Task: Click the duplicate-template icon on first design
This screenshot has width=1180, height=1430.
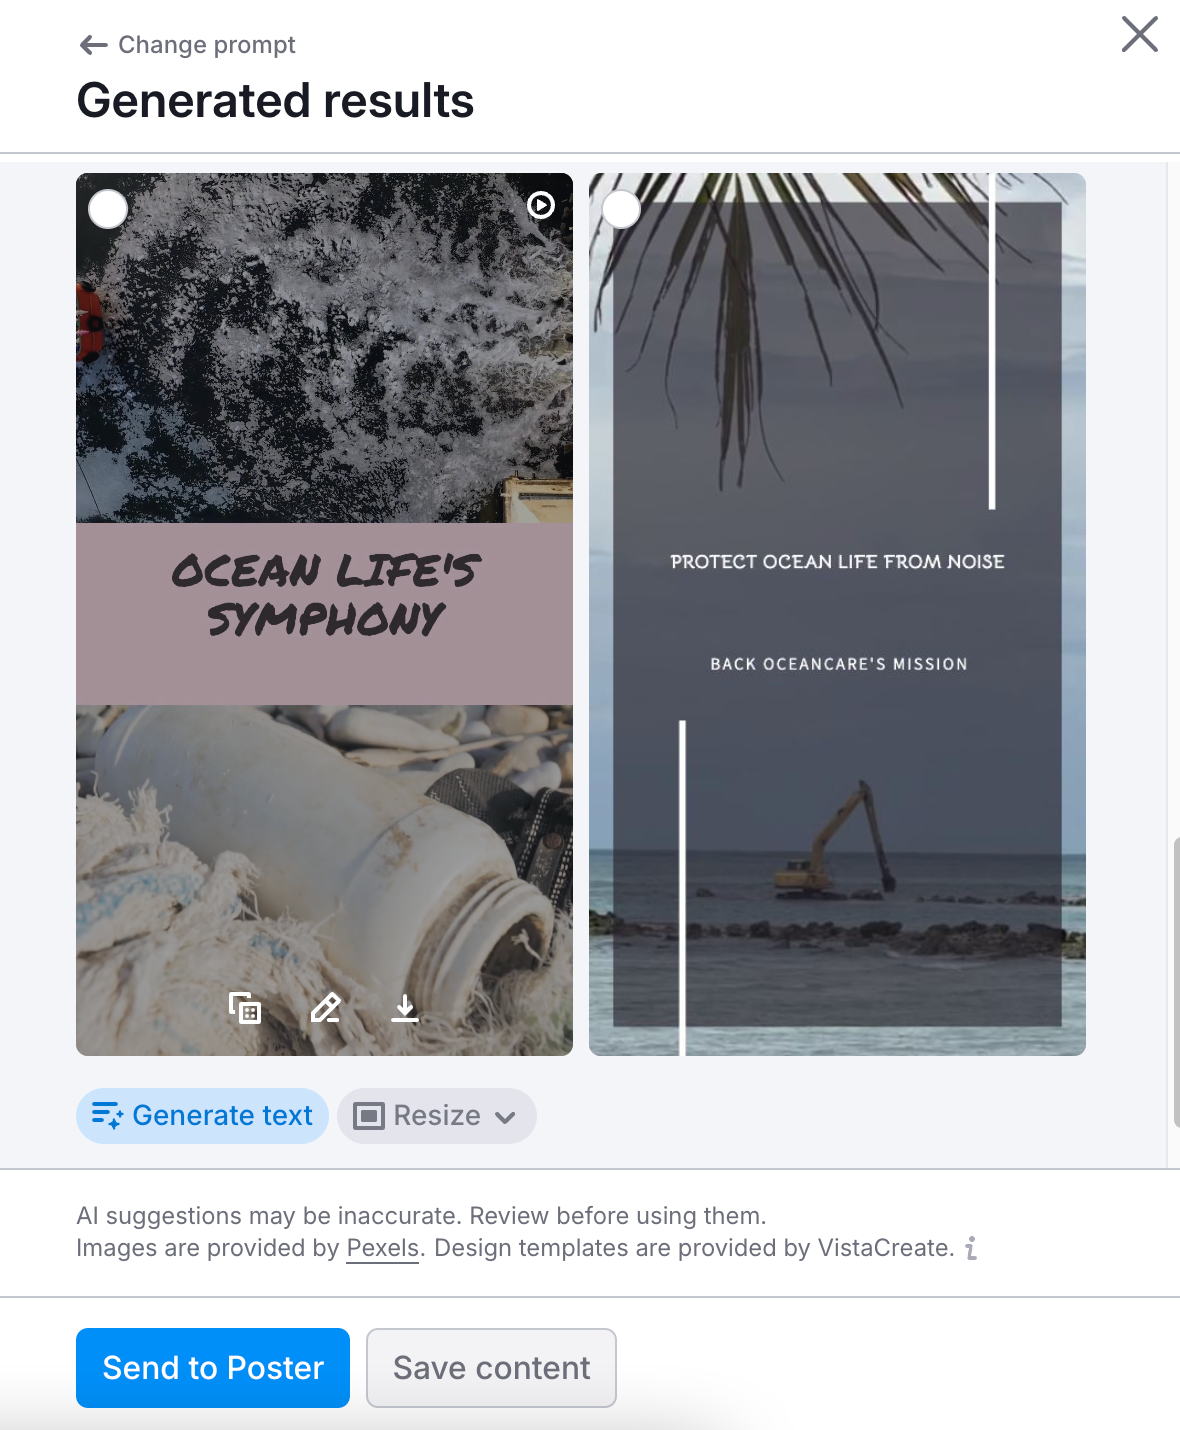Action: click(x=245, y=1008)
